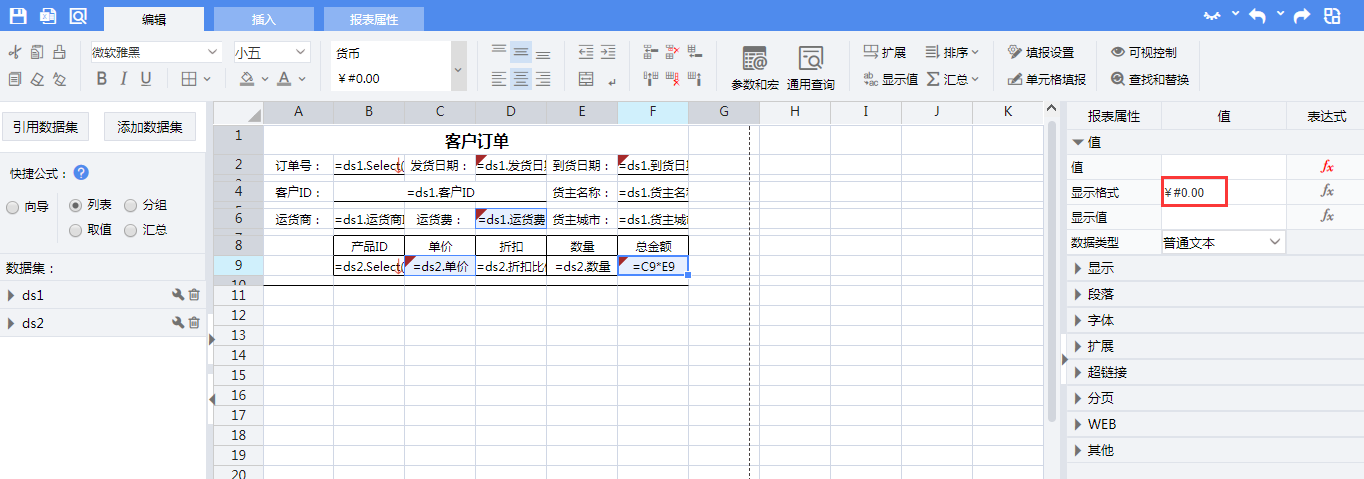Expand the ds1 dataset tree

11,296
